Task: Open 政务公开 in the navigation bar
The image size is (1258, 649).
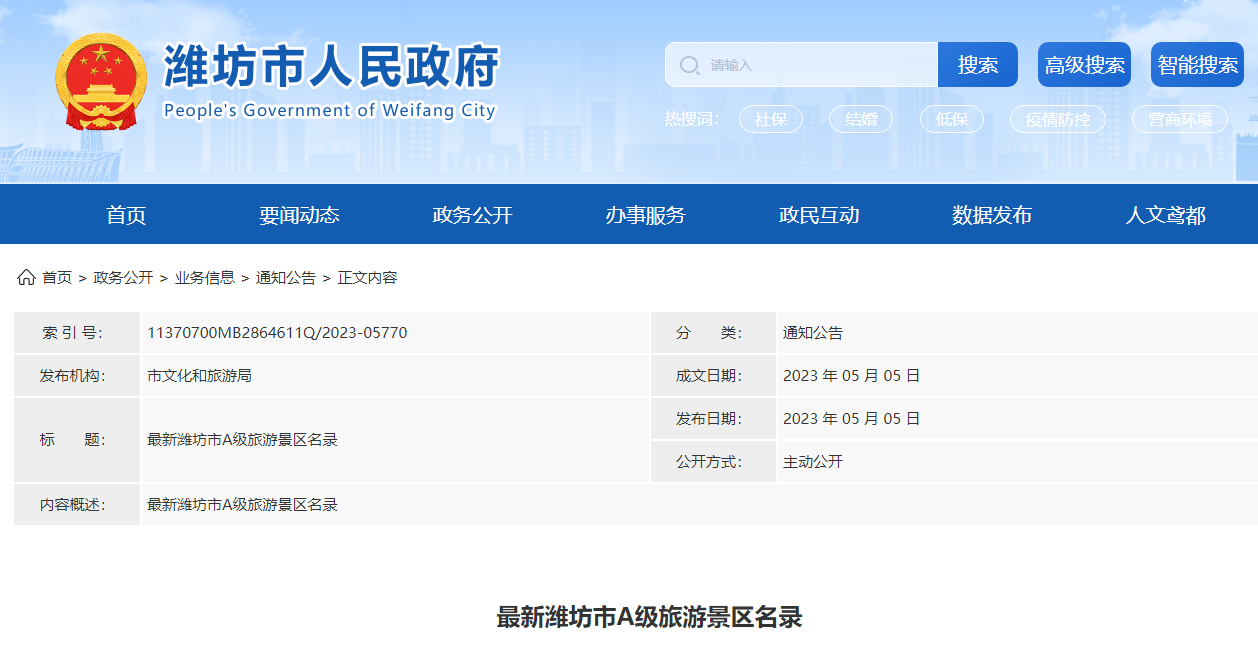Action: (x=472, y=215)
